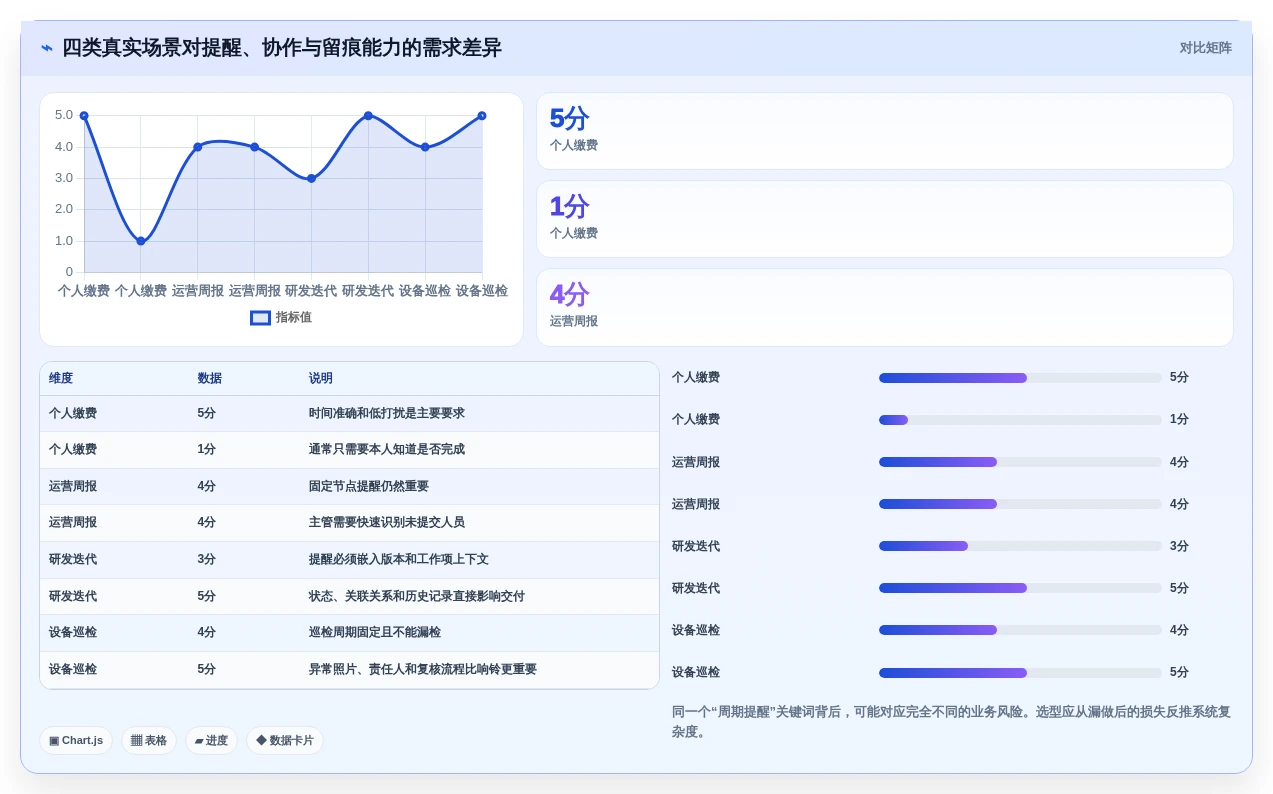Image resolution: width=1273 pixels, height=794 pixels.
Task: Click the chart data point at value 1.0
Action: (141, 241)
